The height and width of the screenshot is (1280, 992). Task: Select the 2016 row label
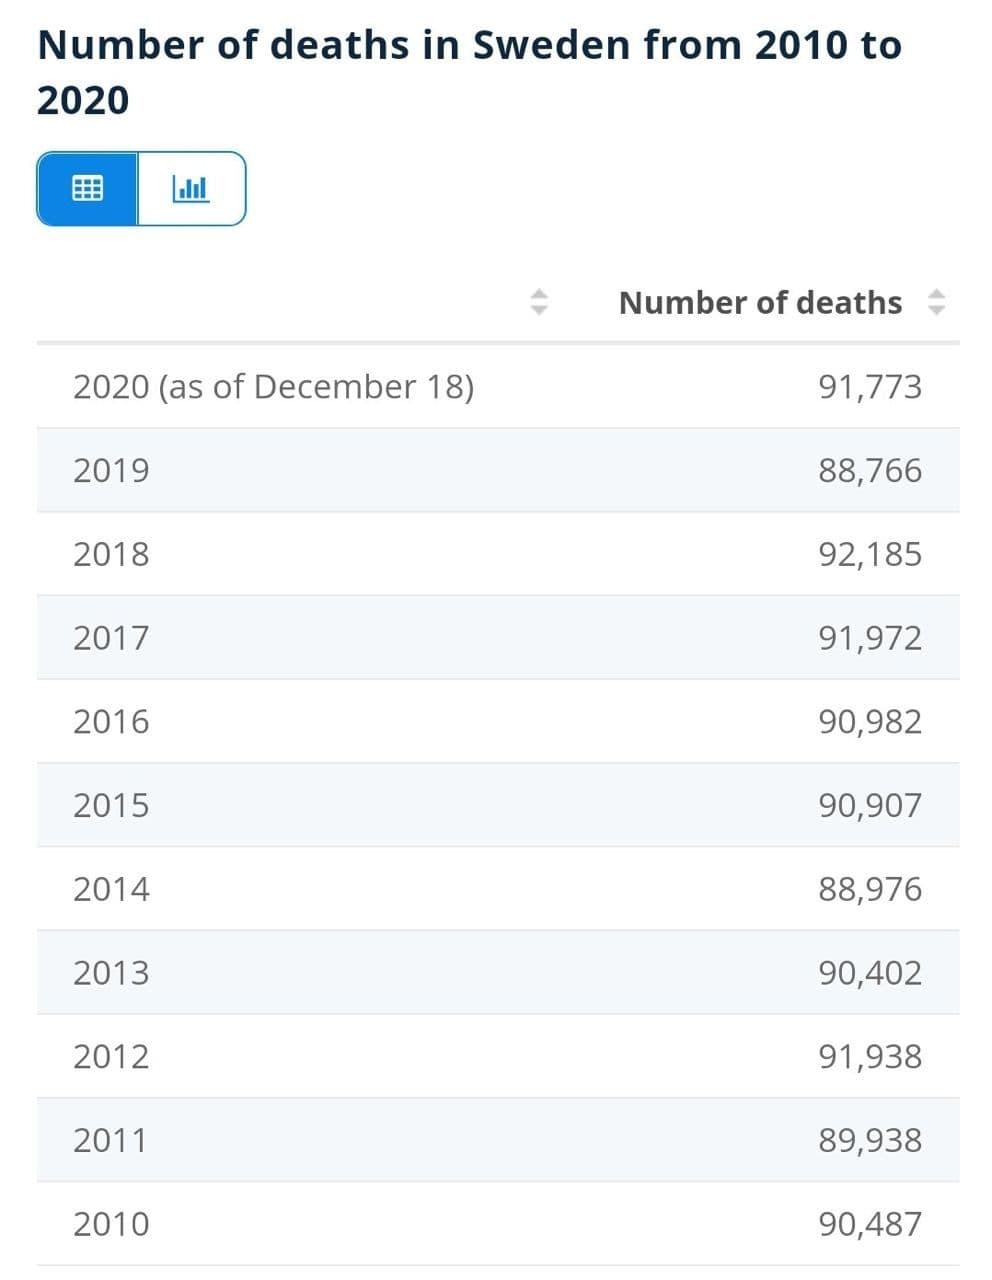[x=111, y=721]
